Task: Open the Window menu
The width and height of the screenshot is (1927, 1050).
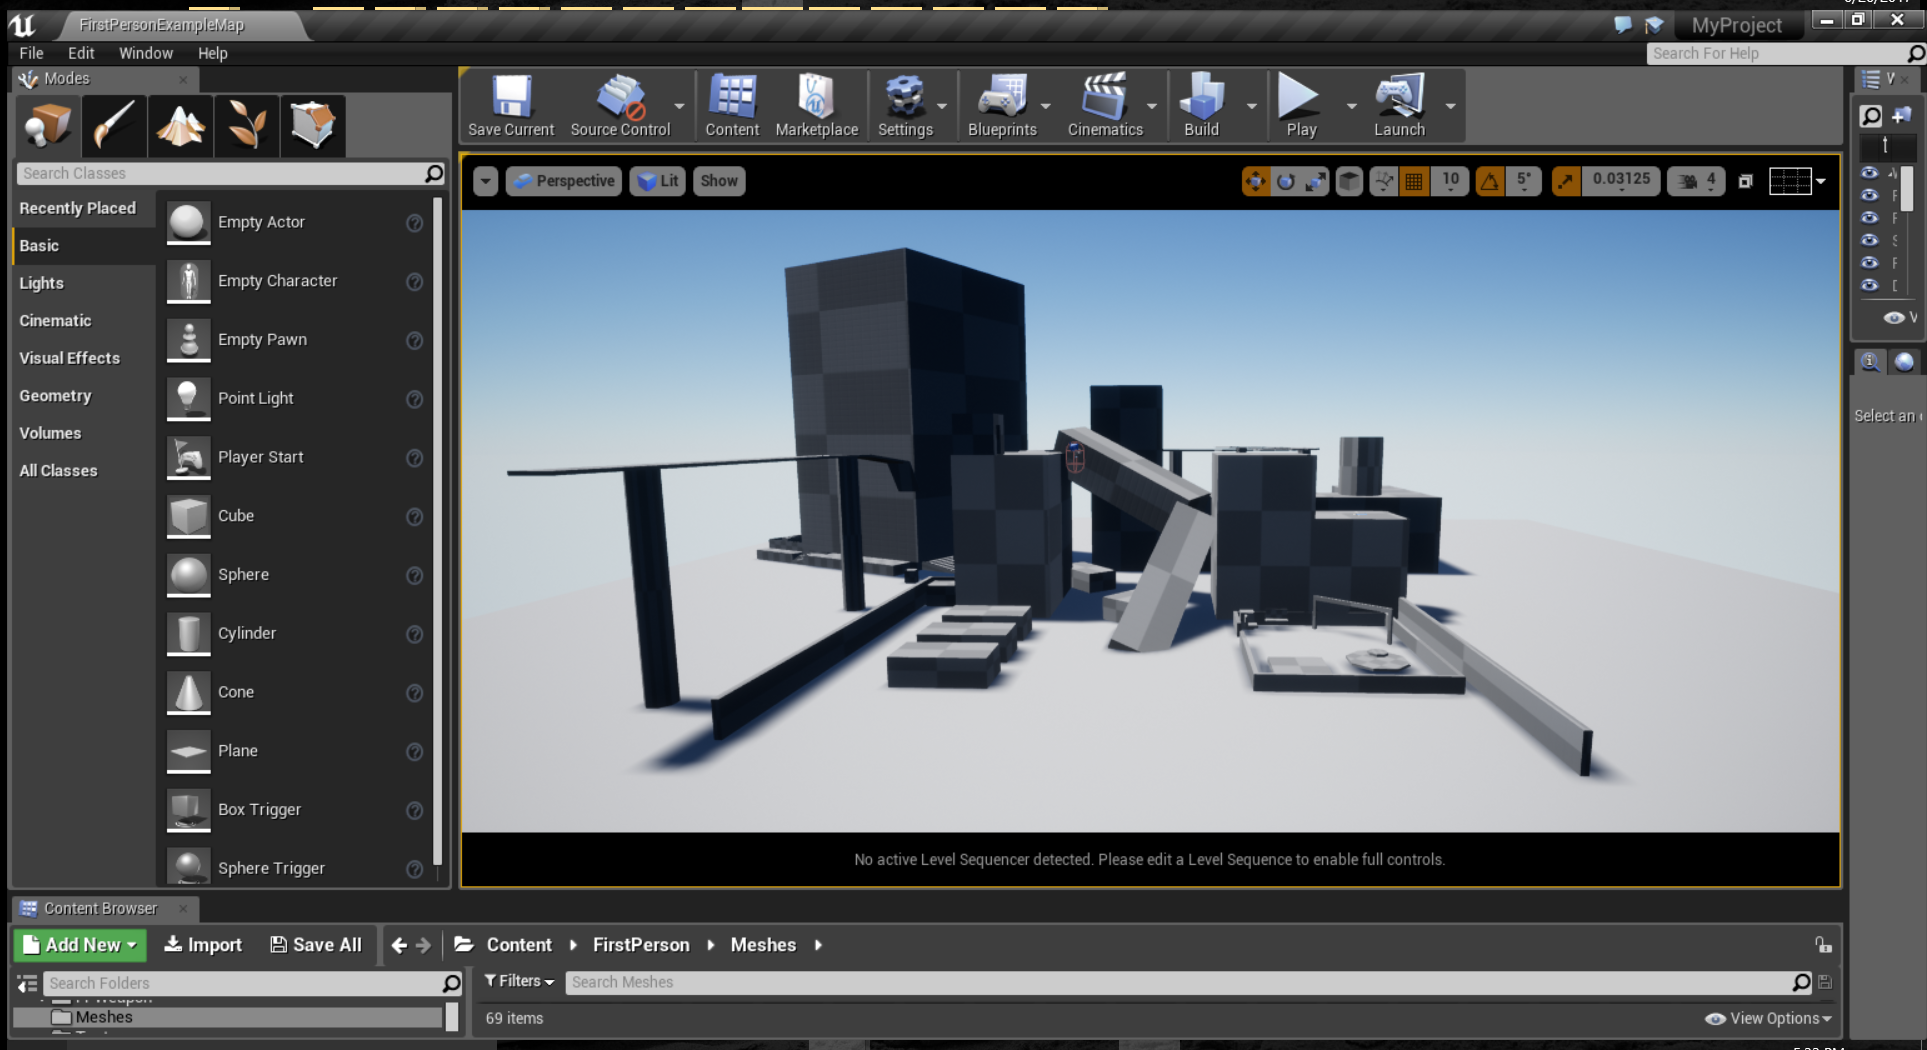Action: click(146, 53)
